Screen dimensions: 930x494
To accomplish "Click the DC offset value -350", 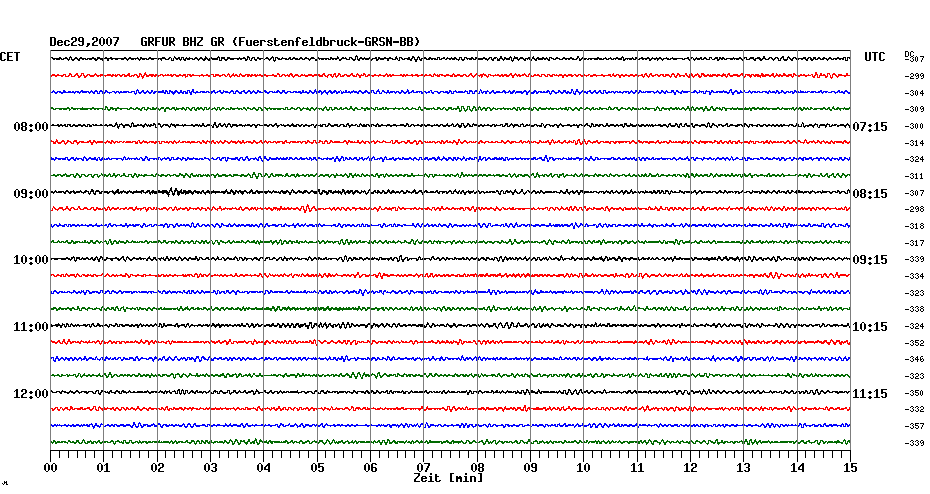I will [915, 393].
